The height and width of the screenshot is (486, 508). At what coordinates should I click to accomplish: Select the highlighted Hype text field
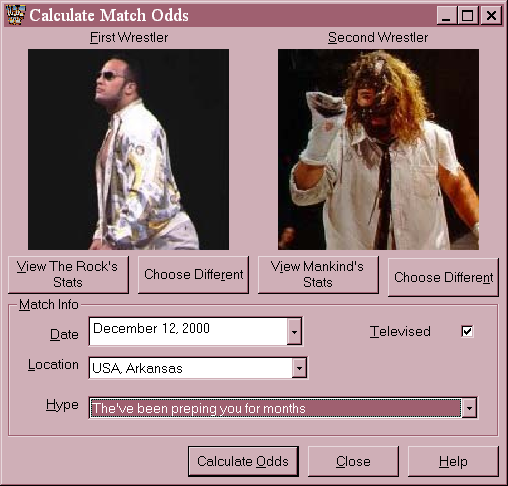pos(276,408)
